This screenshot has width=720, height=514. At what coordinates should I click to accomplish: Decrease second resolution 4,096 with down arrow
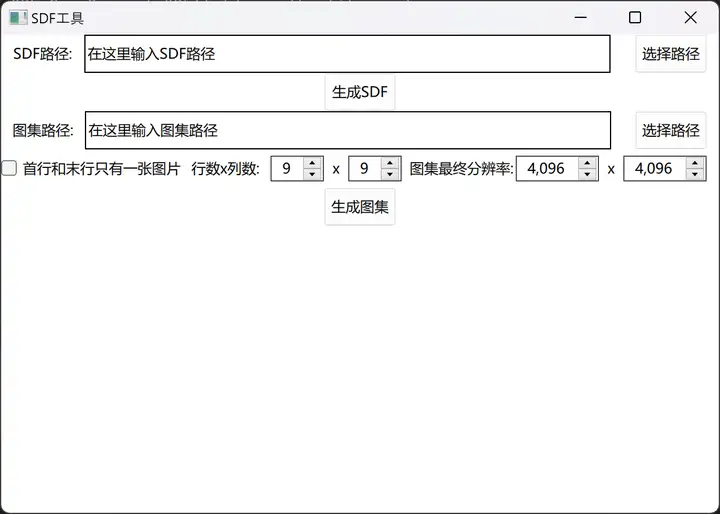point(695,174)
